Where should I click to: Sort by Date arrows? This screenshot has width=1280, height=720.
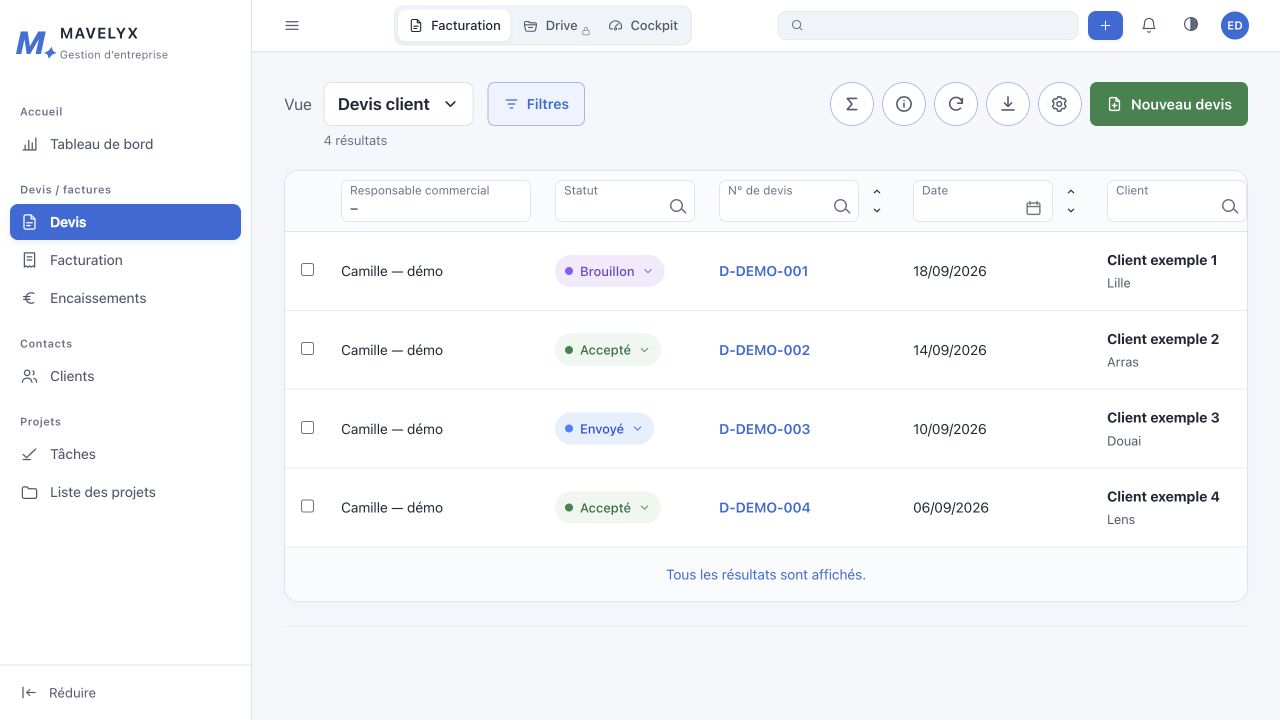(1071, 201)
